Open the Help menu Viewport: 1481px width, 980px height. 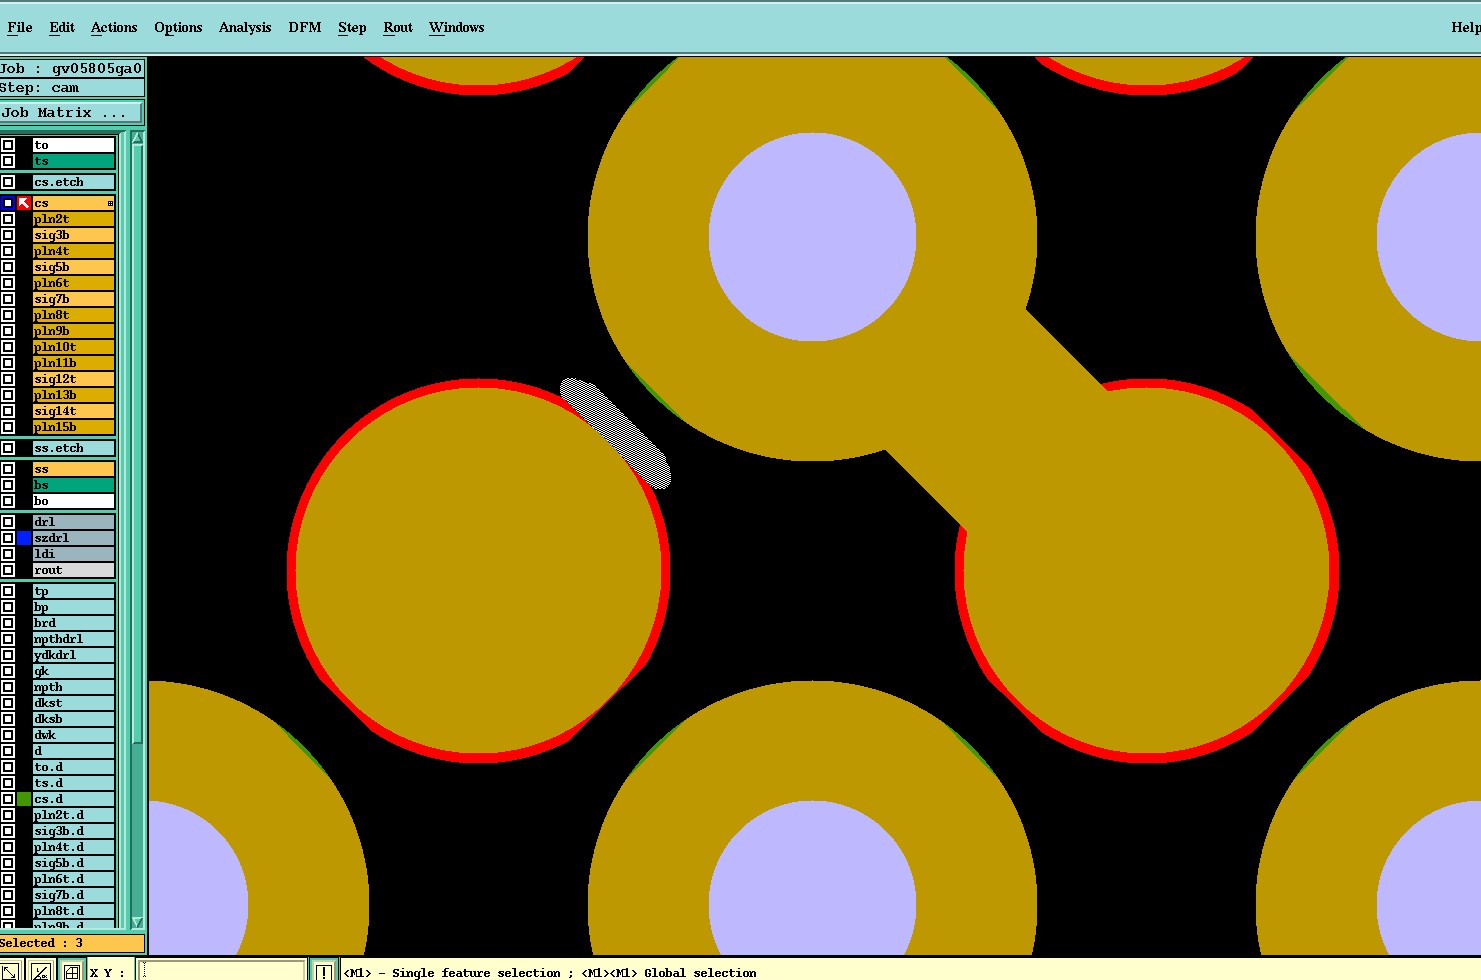[1465, 27]
